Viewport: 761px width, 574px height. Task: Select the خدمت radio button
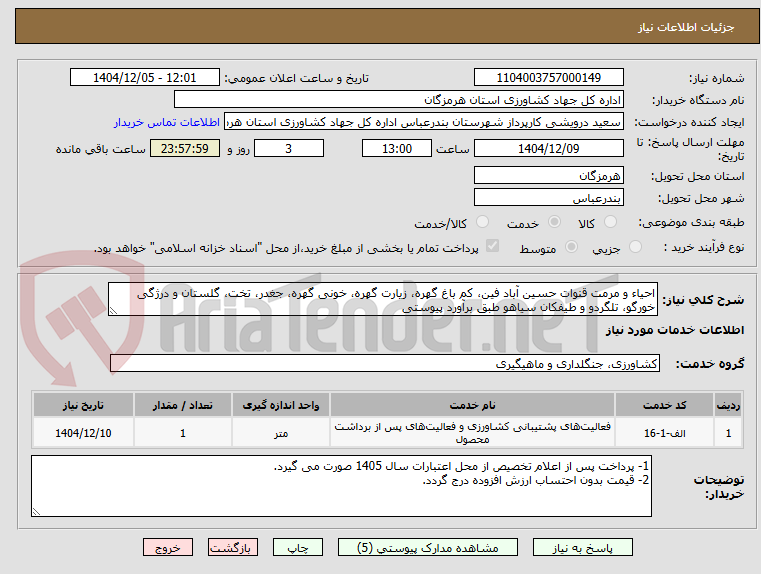[554, 222]
